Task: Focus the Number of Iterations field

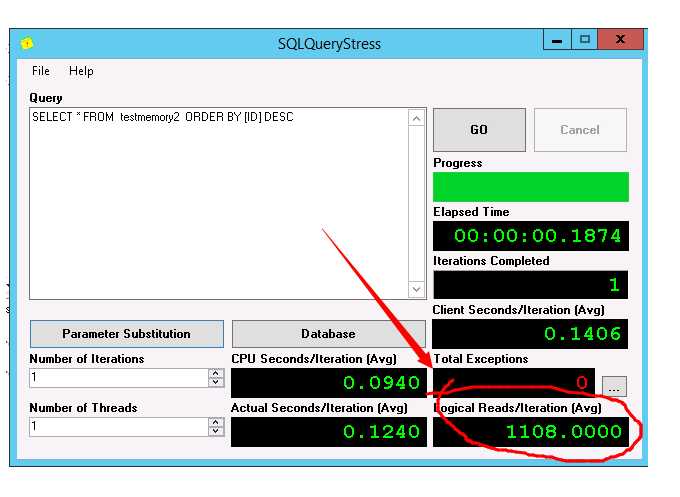Action: click(118, 378)
